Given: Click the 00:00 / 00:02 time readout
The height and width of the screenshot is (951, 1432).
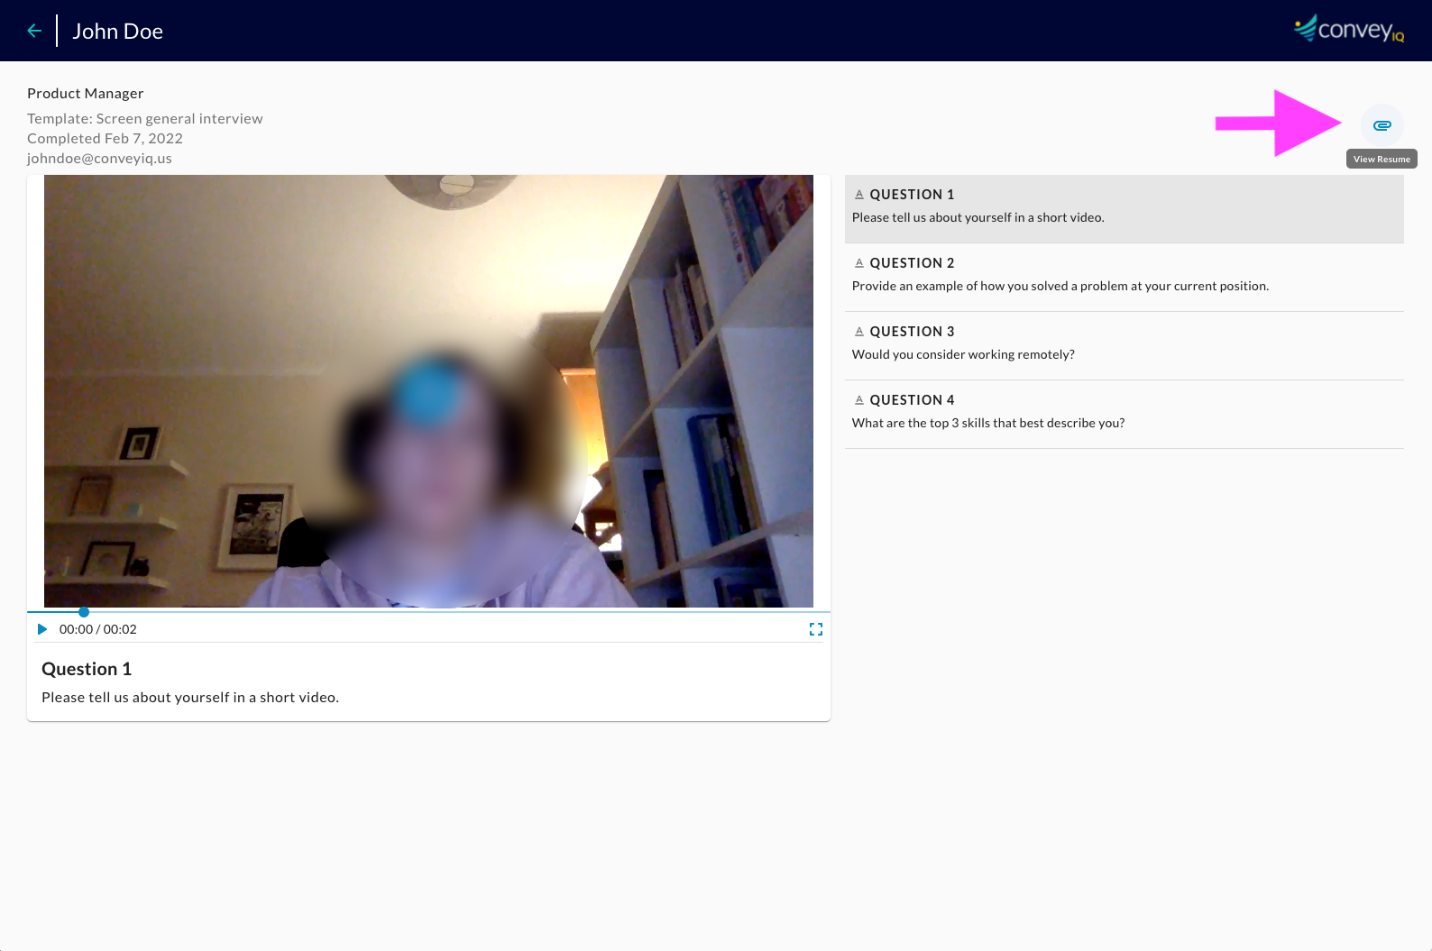Looking at the screenshot, I should (x=98, y=629).
